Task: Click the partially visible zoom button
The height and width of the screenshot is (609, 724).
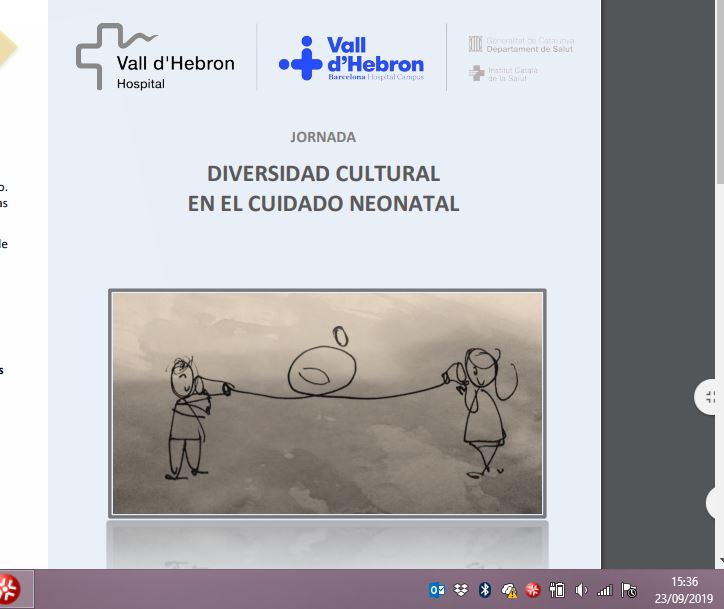Action: click(716, 502)
